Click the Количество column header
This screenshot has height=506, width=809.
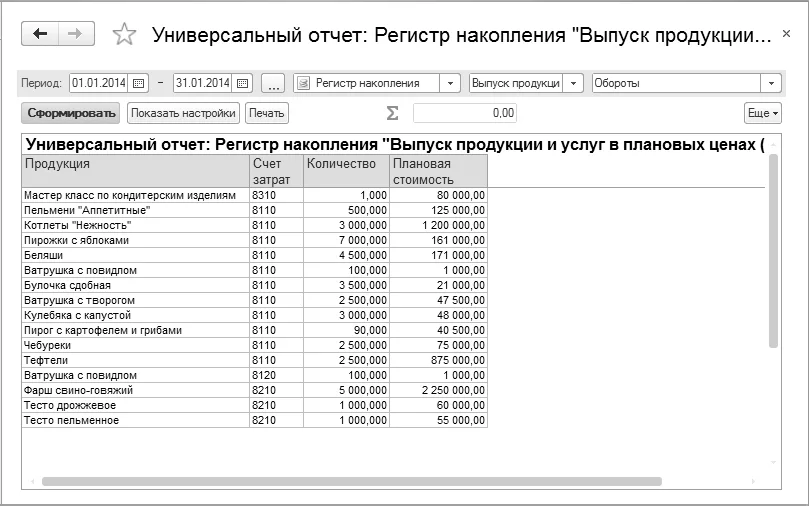(x=346, y=171)
